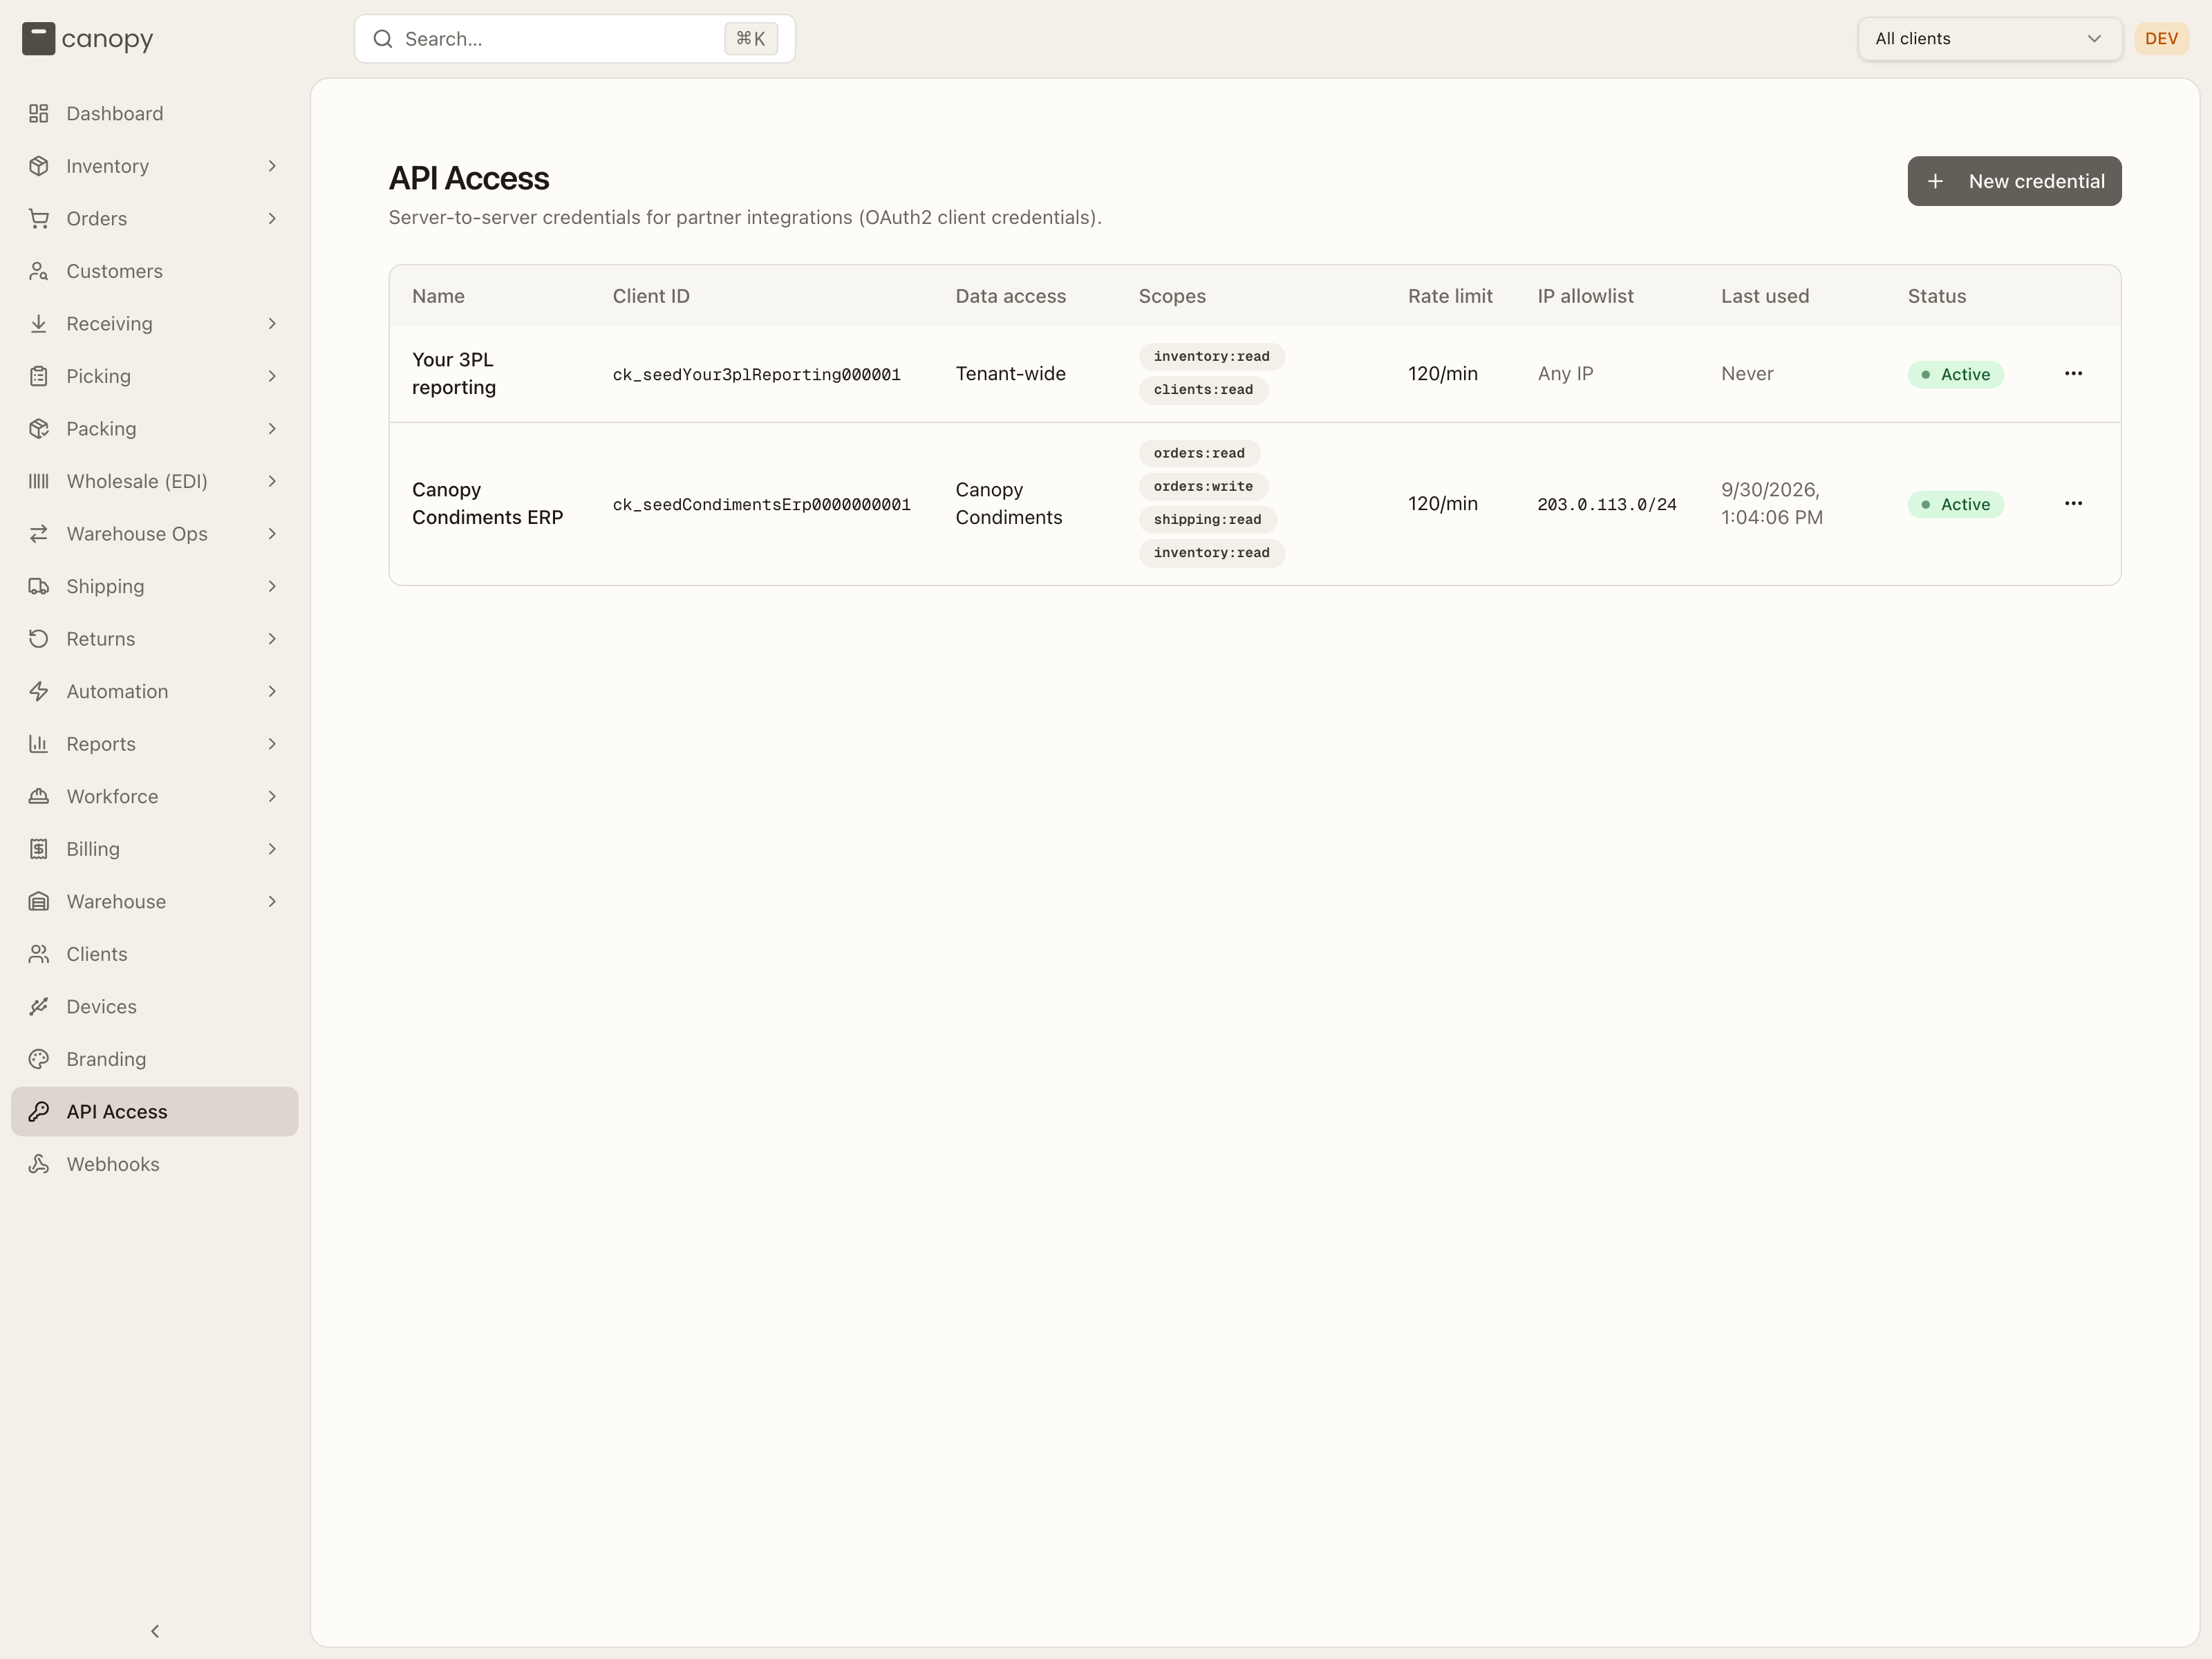Screen dimensions: 2212x1659
Task: Click the Inventory box icon
Action: [x=38, y=166]
